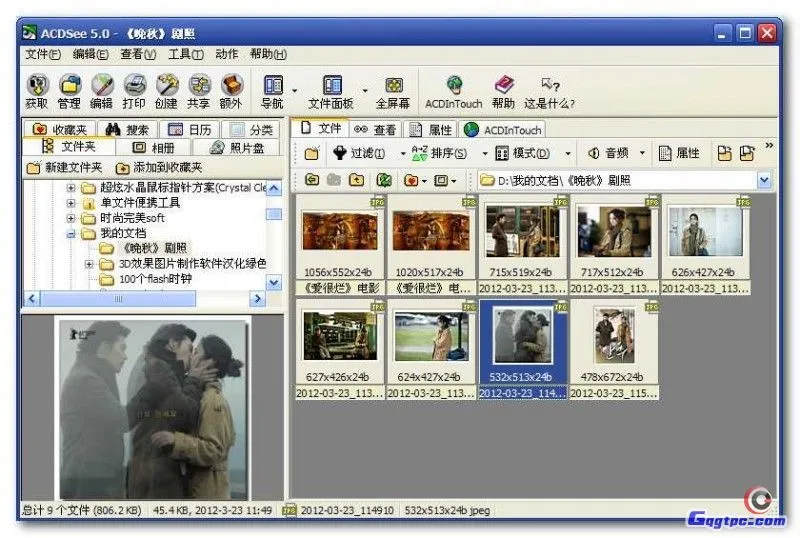Click the grayed forward folder icon
This screenshot has height=538, width=800.
click(334, 180)
